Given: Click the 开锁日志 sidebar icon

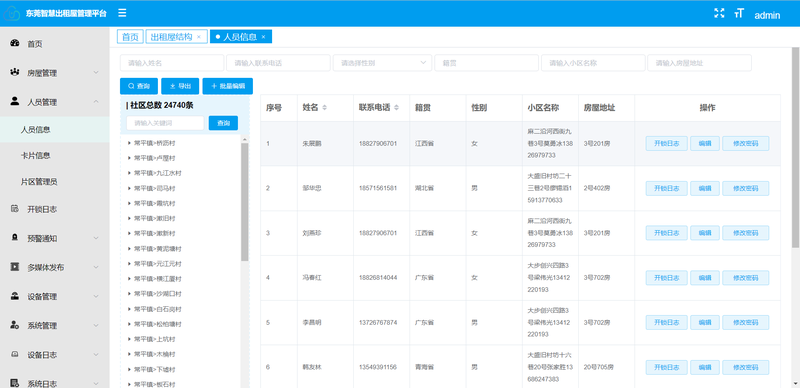Looking at the screenshot, I should pyautogui.click(x=15, y=209).
